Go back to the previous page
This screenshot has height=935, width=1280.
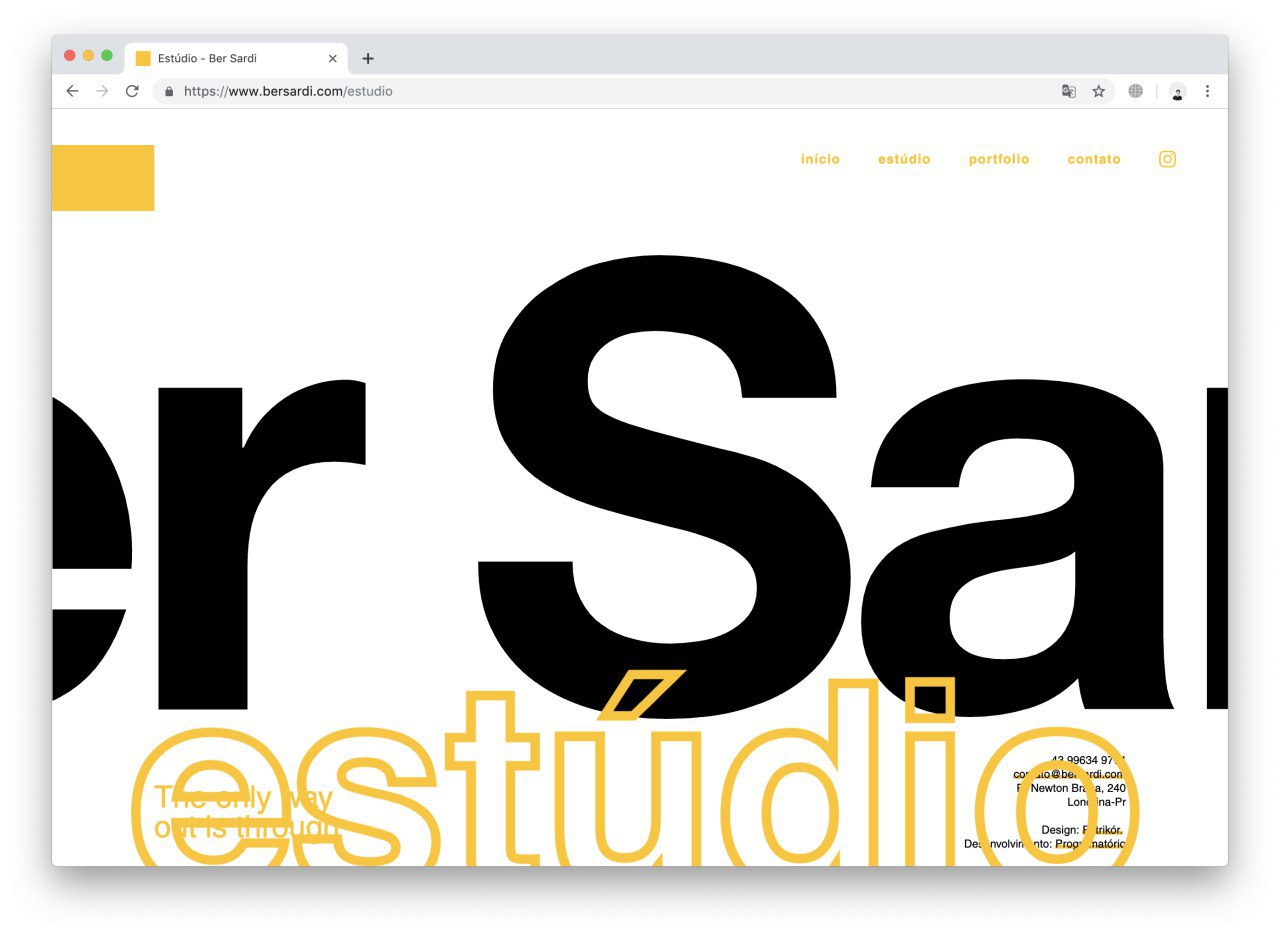coord(72,91)
